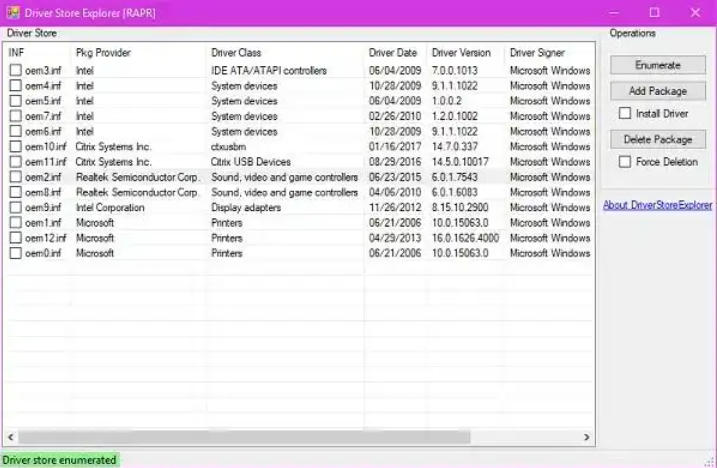This screenshot has width=717, height=468.
Task: Sort by the INF column header
Action: coord(35,52)
